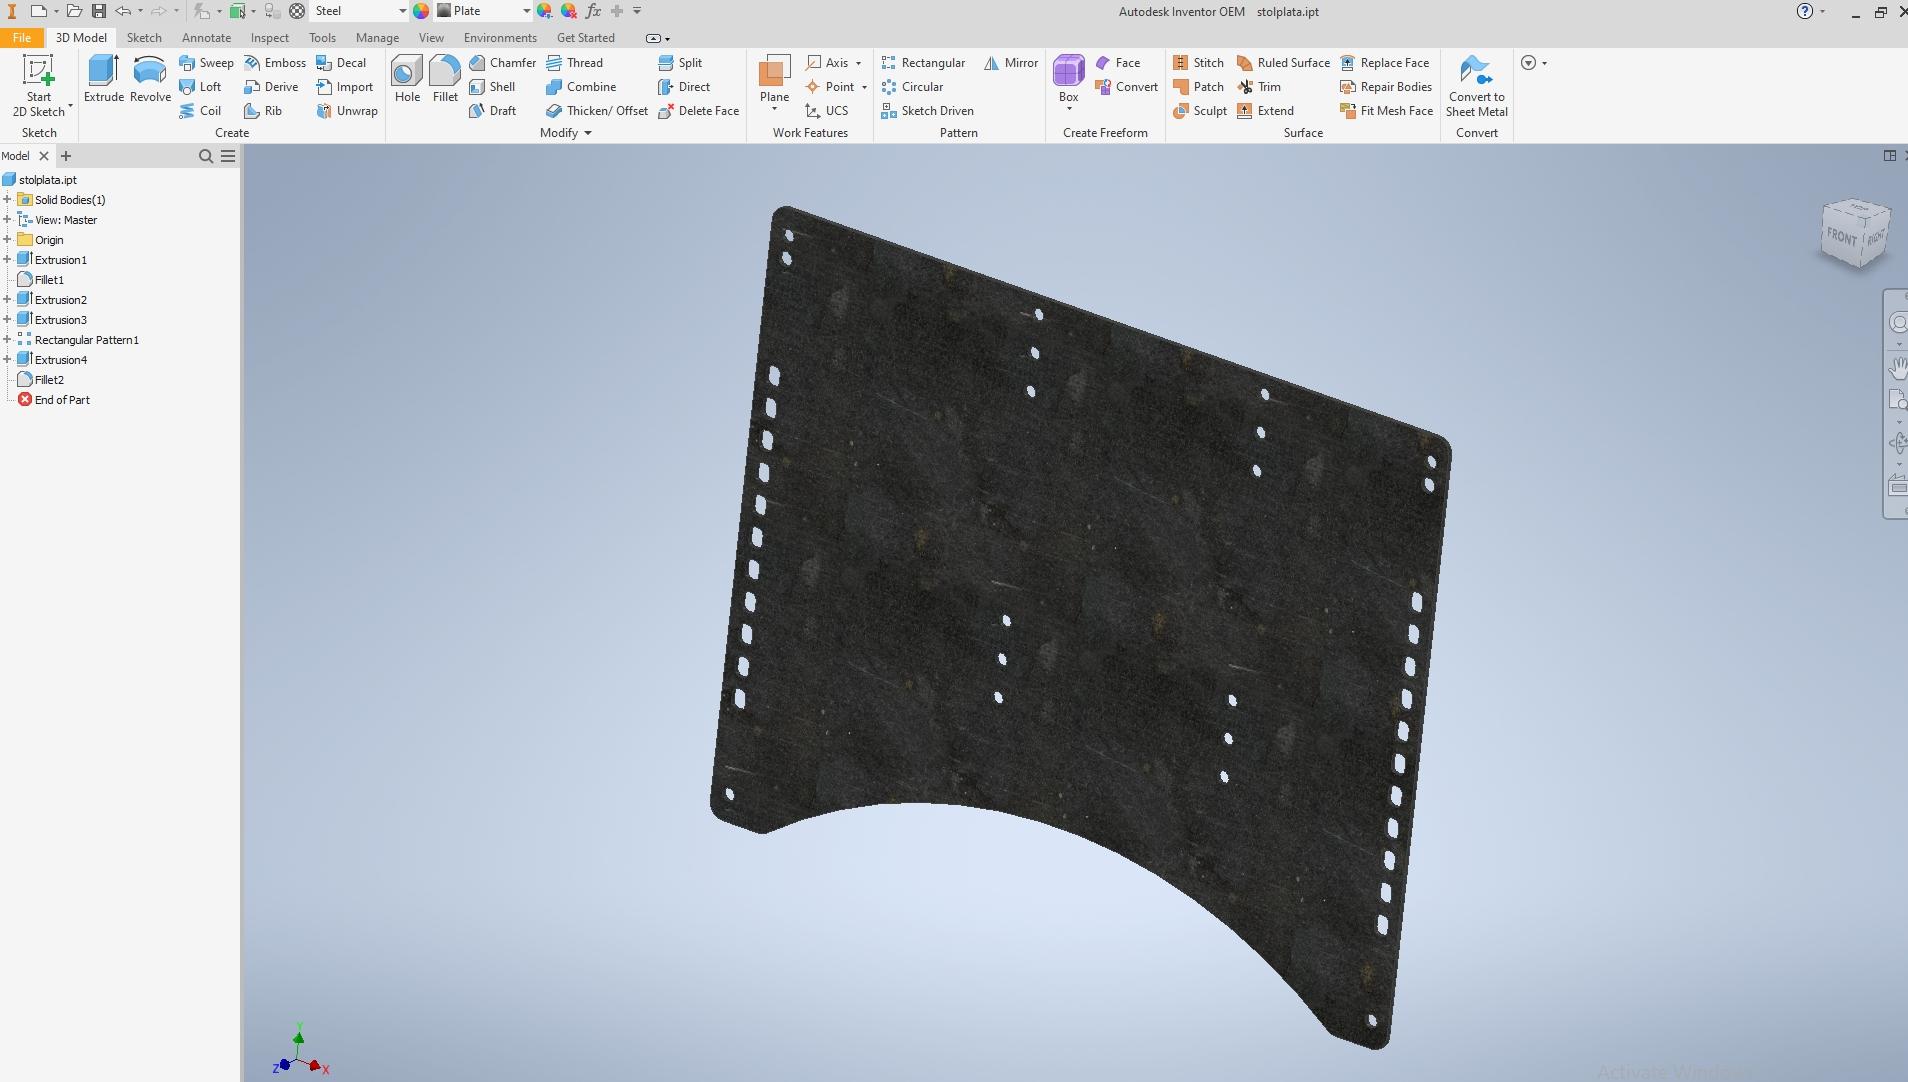Screen dimensions: 1908x1082
Task: Select the Extrude tool
Action: click(x=103, y=79)
